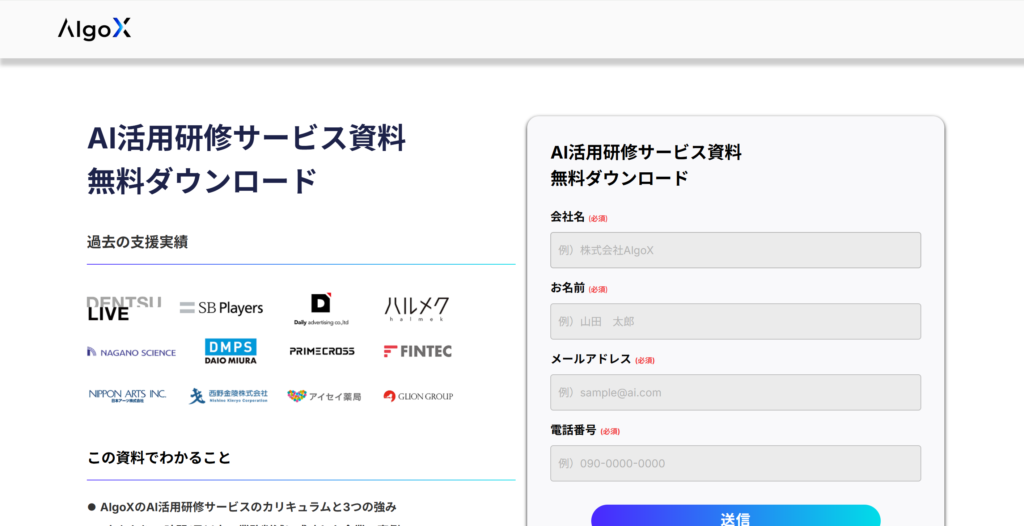Select the Daily advertising co. logo

(321, 310)
